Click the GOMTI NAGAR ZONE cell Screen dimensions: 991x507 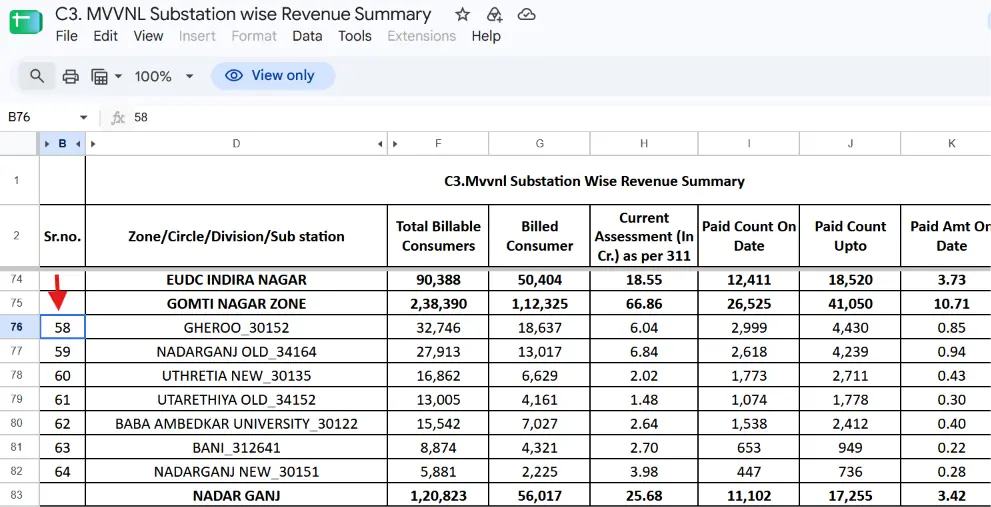(x=236, y=303)
